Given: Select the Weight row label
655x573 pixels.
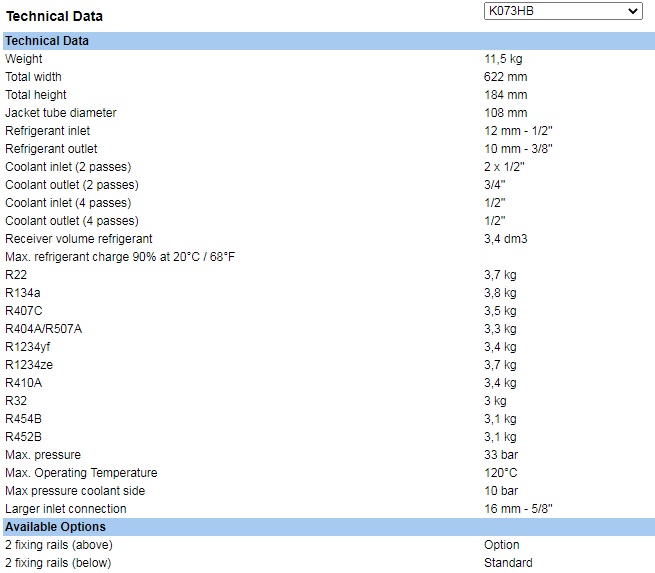Looking at the screenshot, I should coord(24,59).
